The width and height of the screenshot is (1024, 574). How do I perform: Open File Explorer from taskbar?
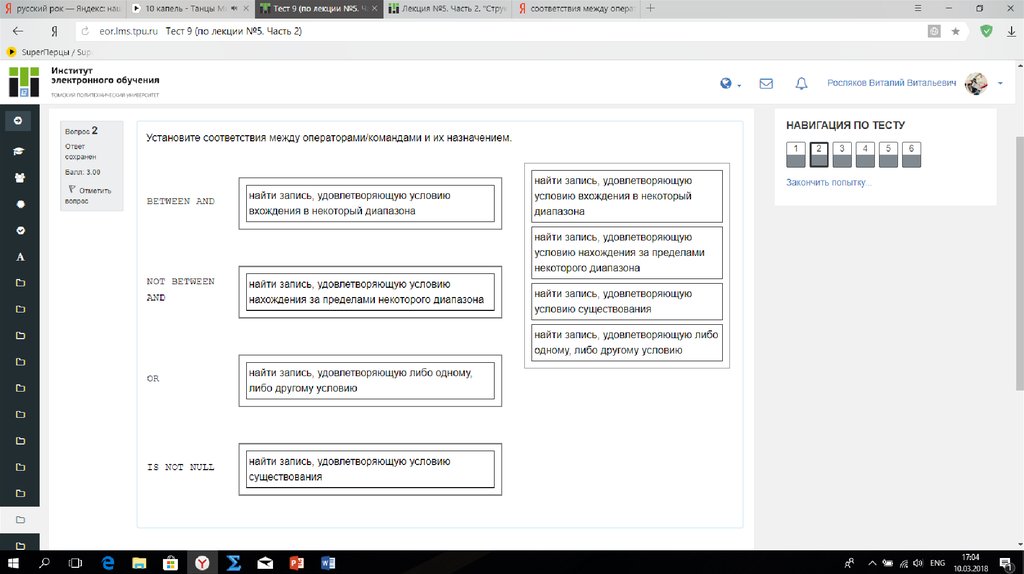[x=139, y=562]
